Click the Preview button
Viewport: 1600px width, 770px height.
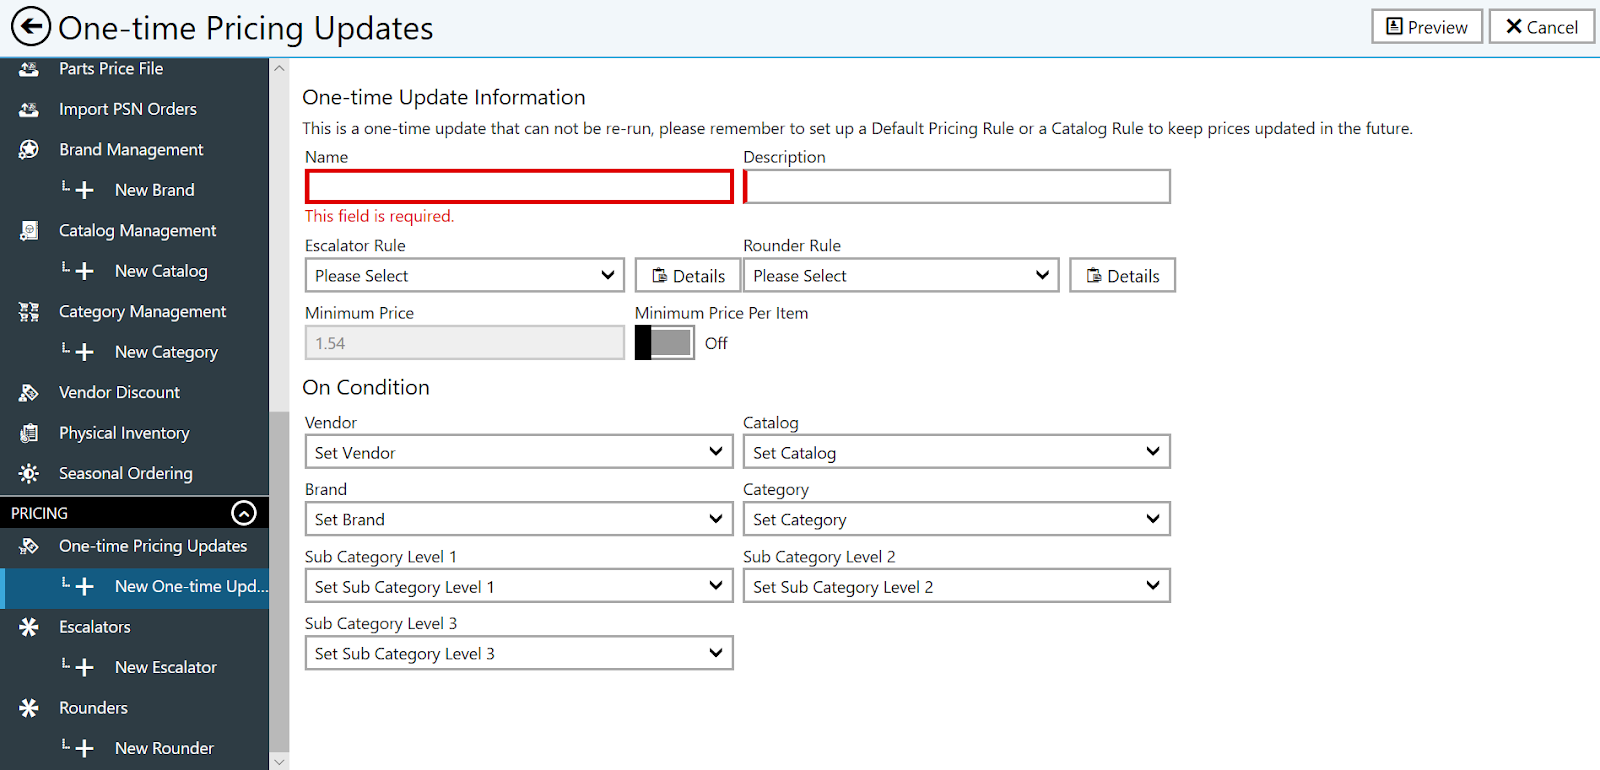(1427, 27)
